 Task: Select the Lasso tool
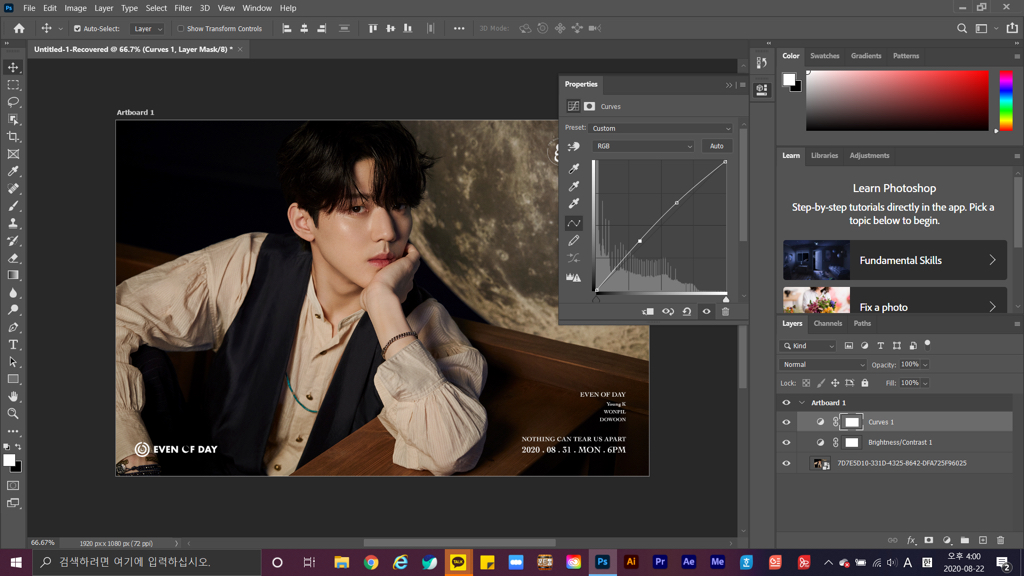[13, 102]
